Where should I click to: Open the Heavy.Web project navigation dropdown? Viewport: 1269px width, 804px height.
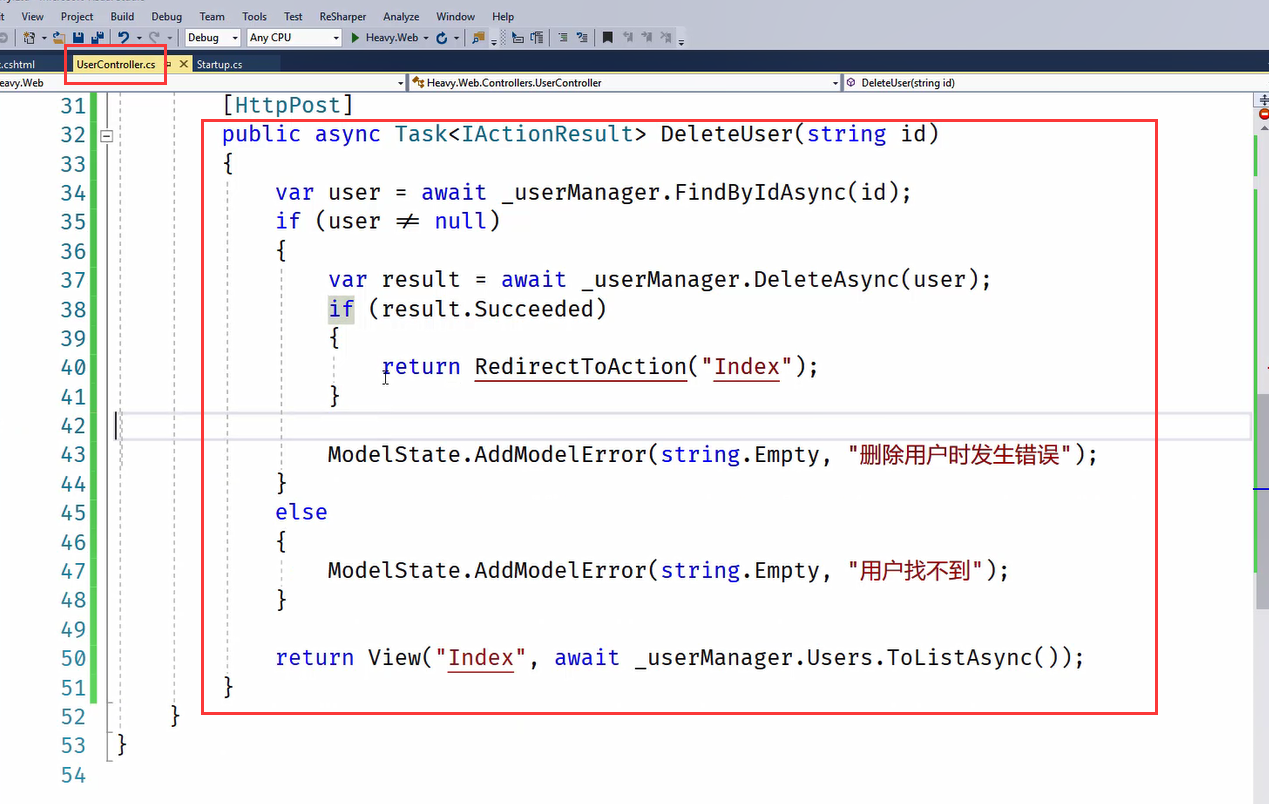(x=203, y=83)
